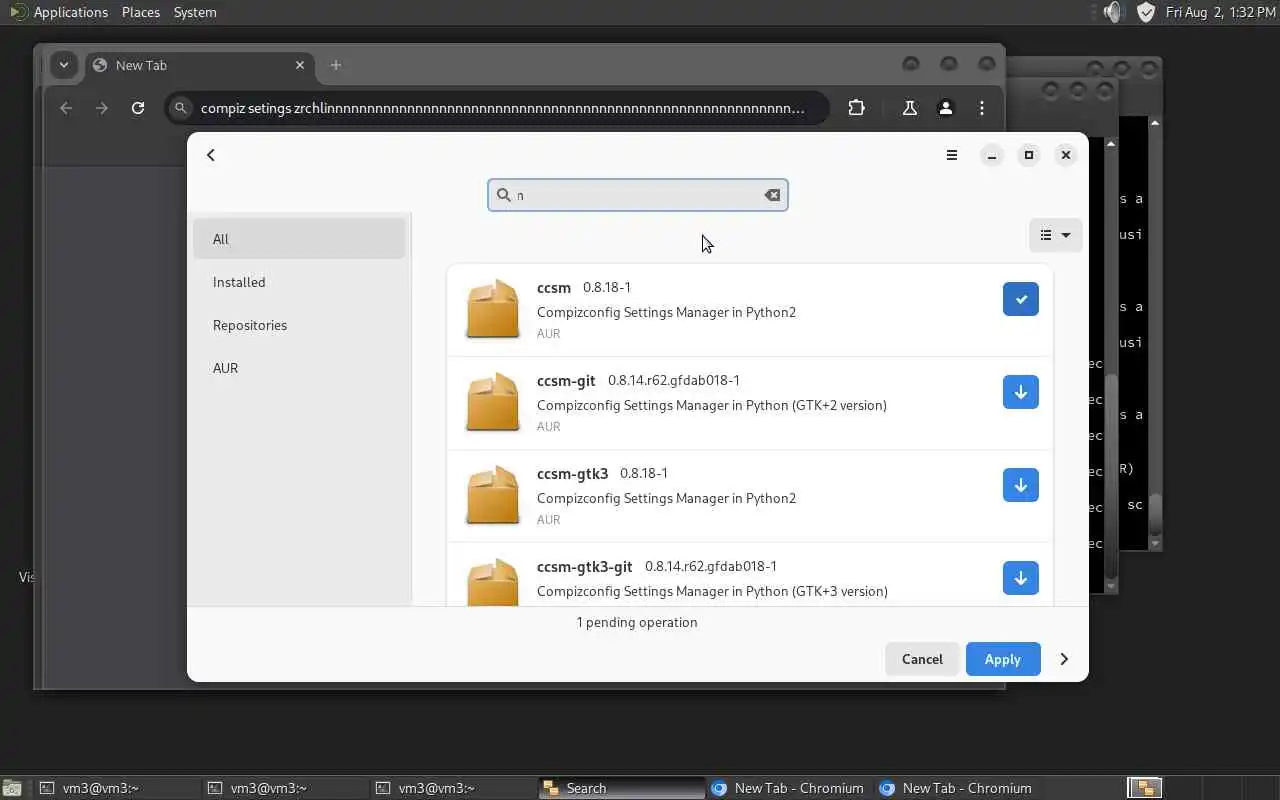Open the ccsm package box icon
Viewport: 1280px width, 800px height.
tap(493, 309)
